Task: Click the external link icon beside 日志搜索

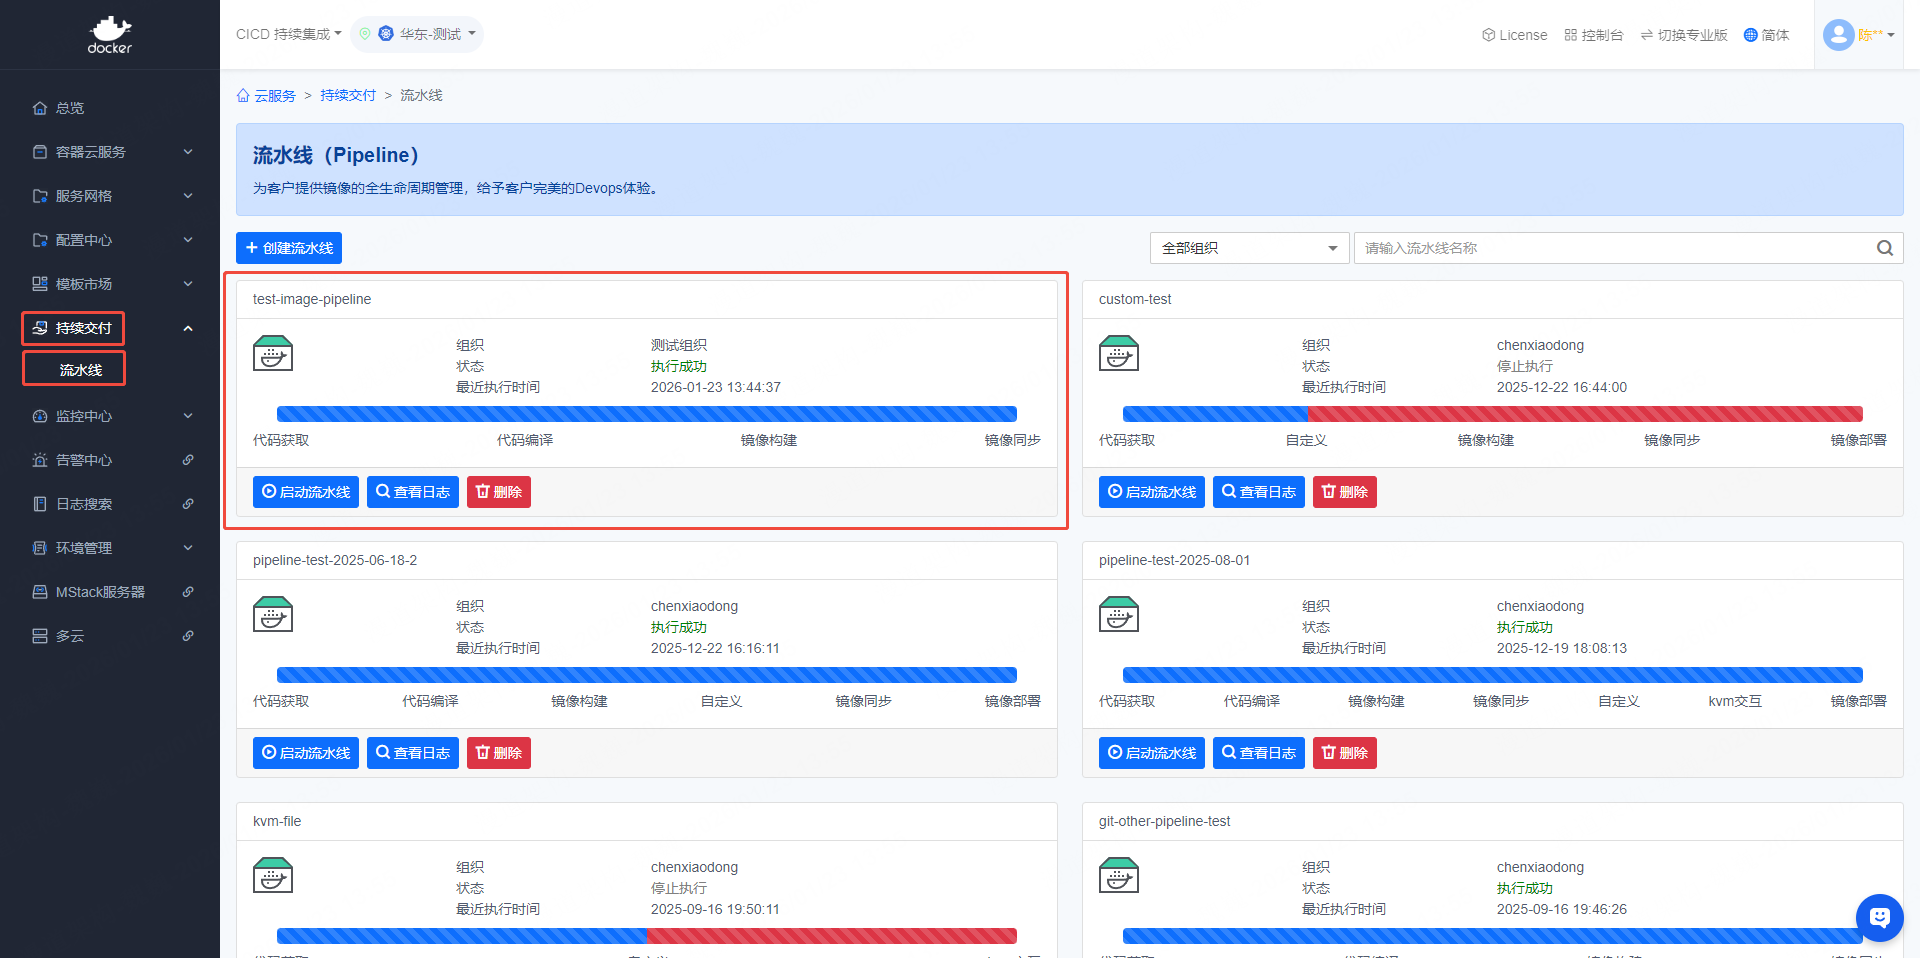Action: 188,504
